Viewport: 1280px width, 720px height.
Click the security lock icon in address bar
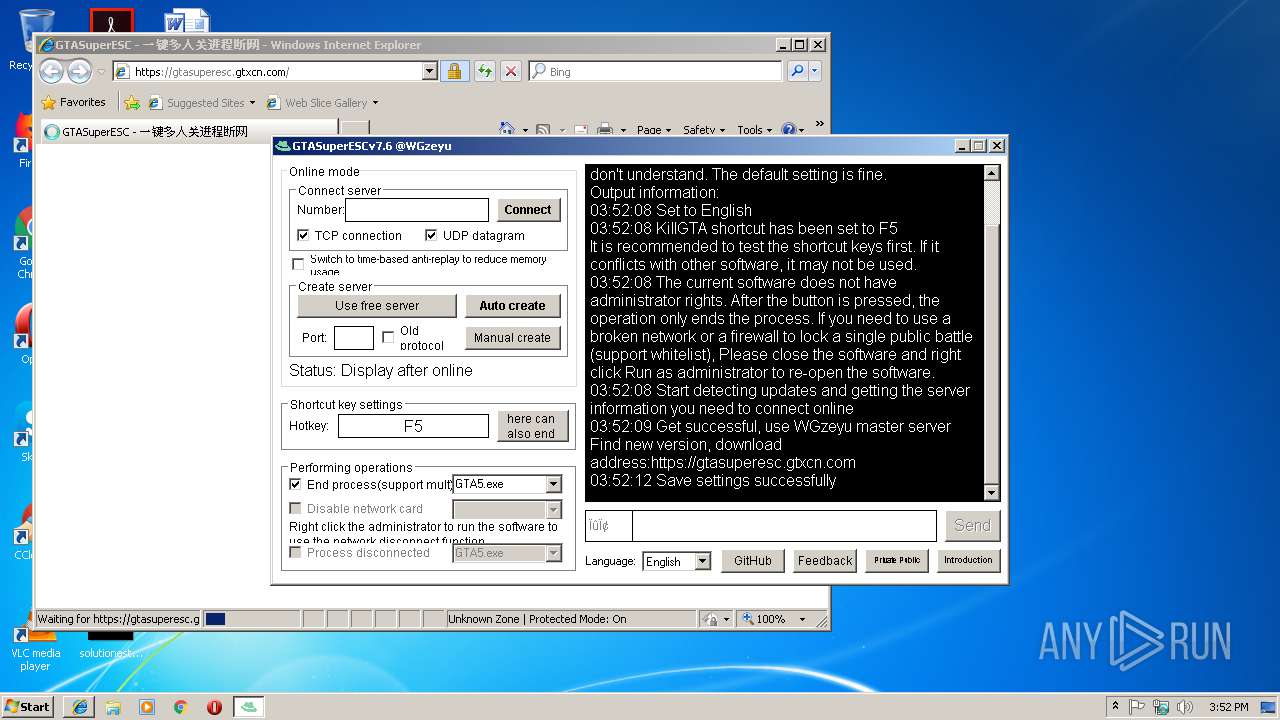coord(454,71)
